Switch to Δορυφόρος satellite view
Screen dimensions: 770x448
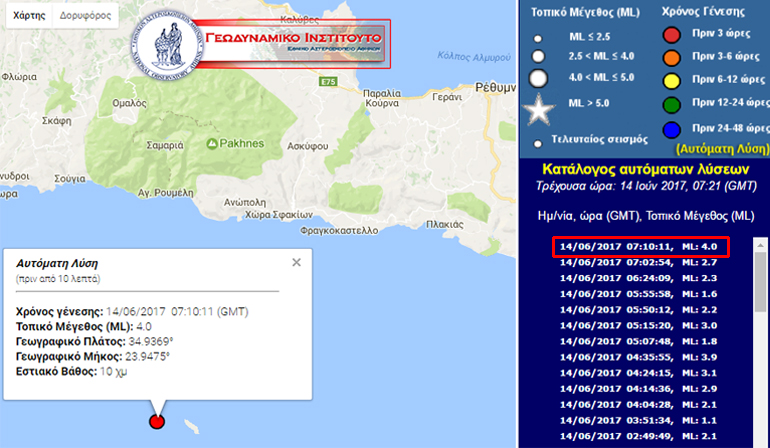tap(84, 17)
